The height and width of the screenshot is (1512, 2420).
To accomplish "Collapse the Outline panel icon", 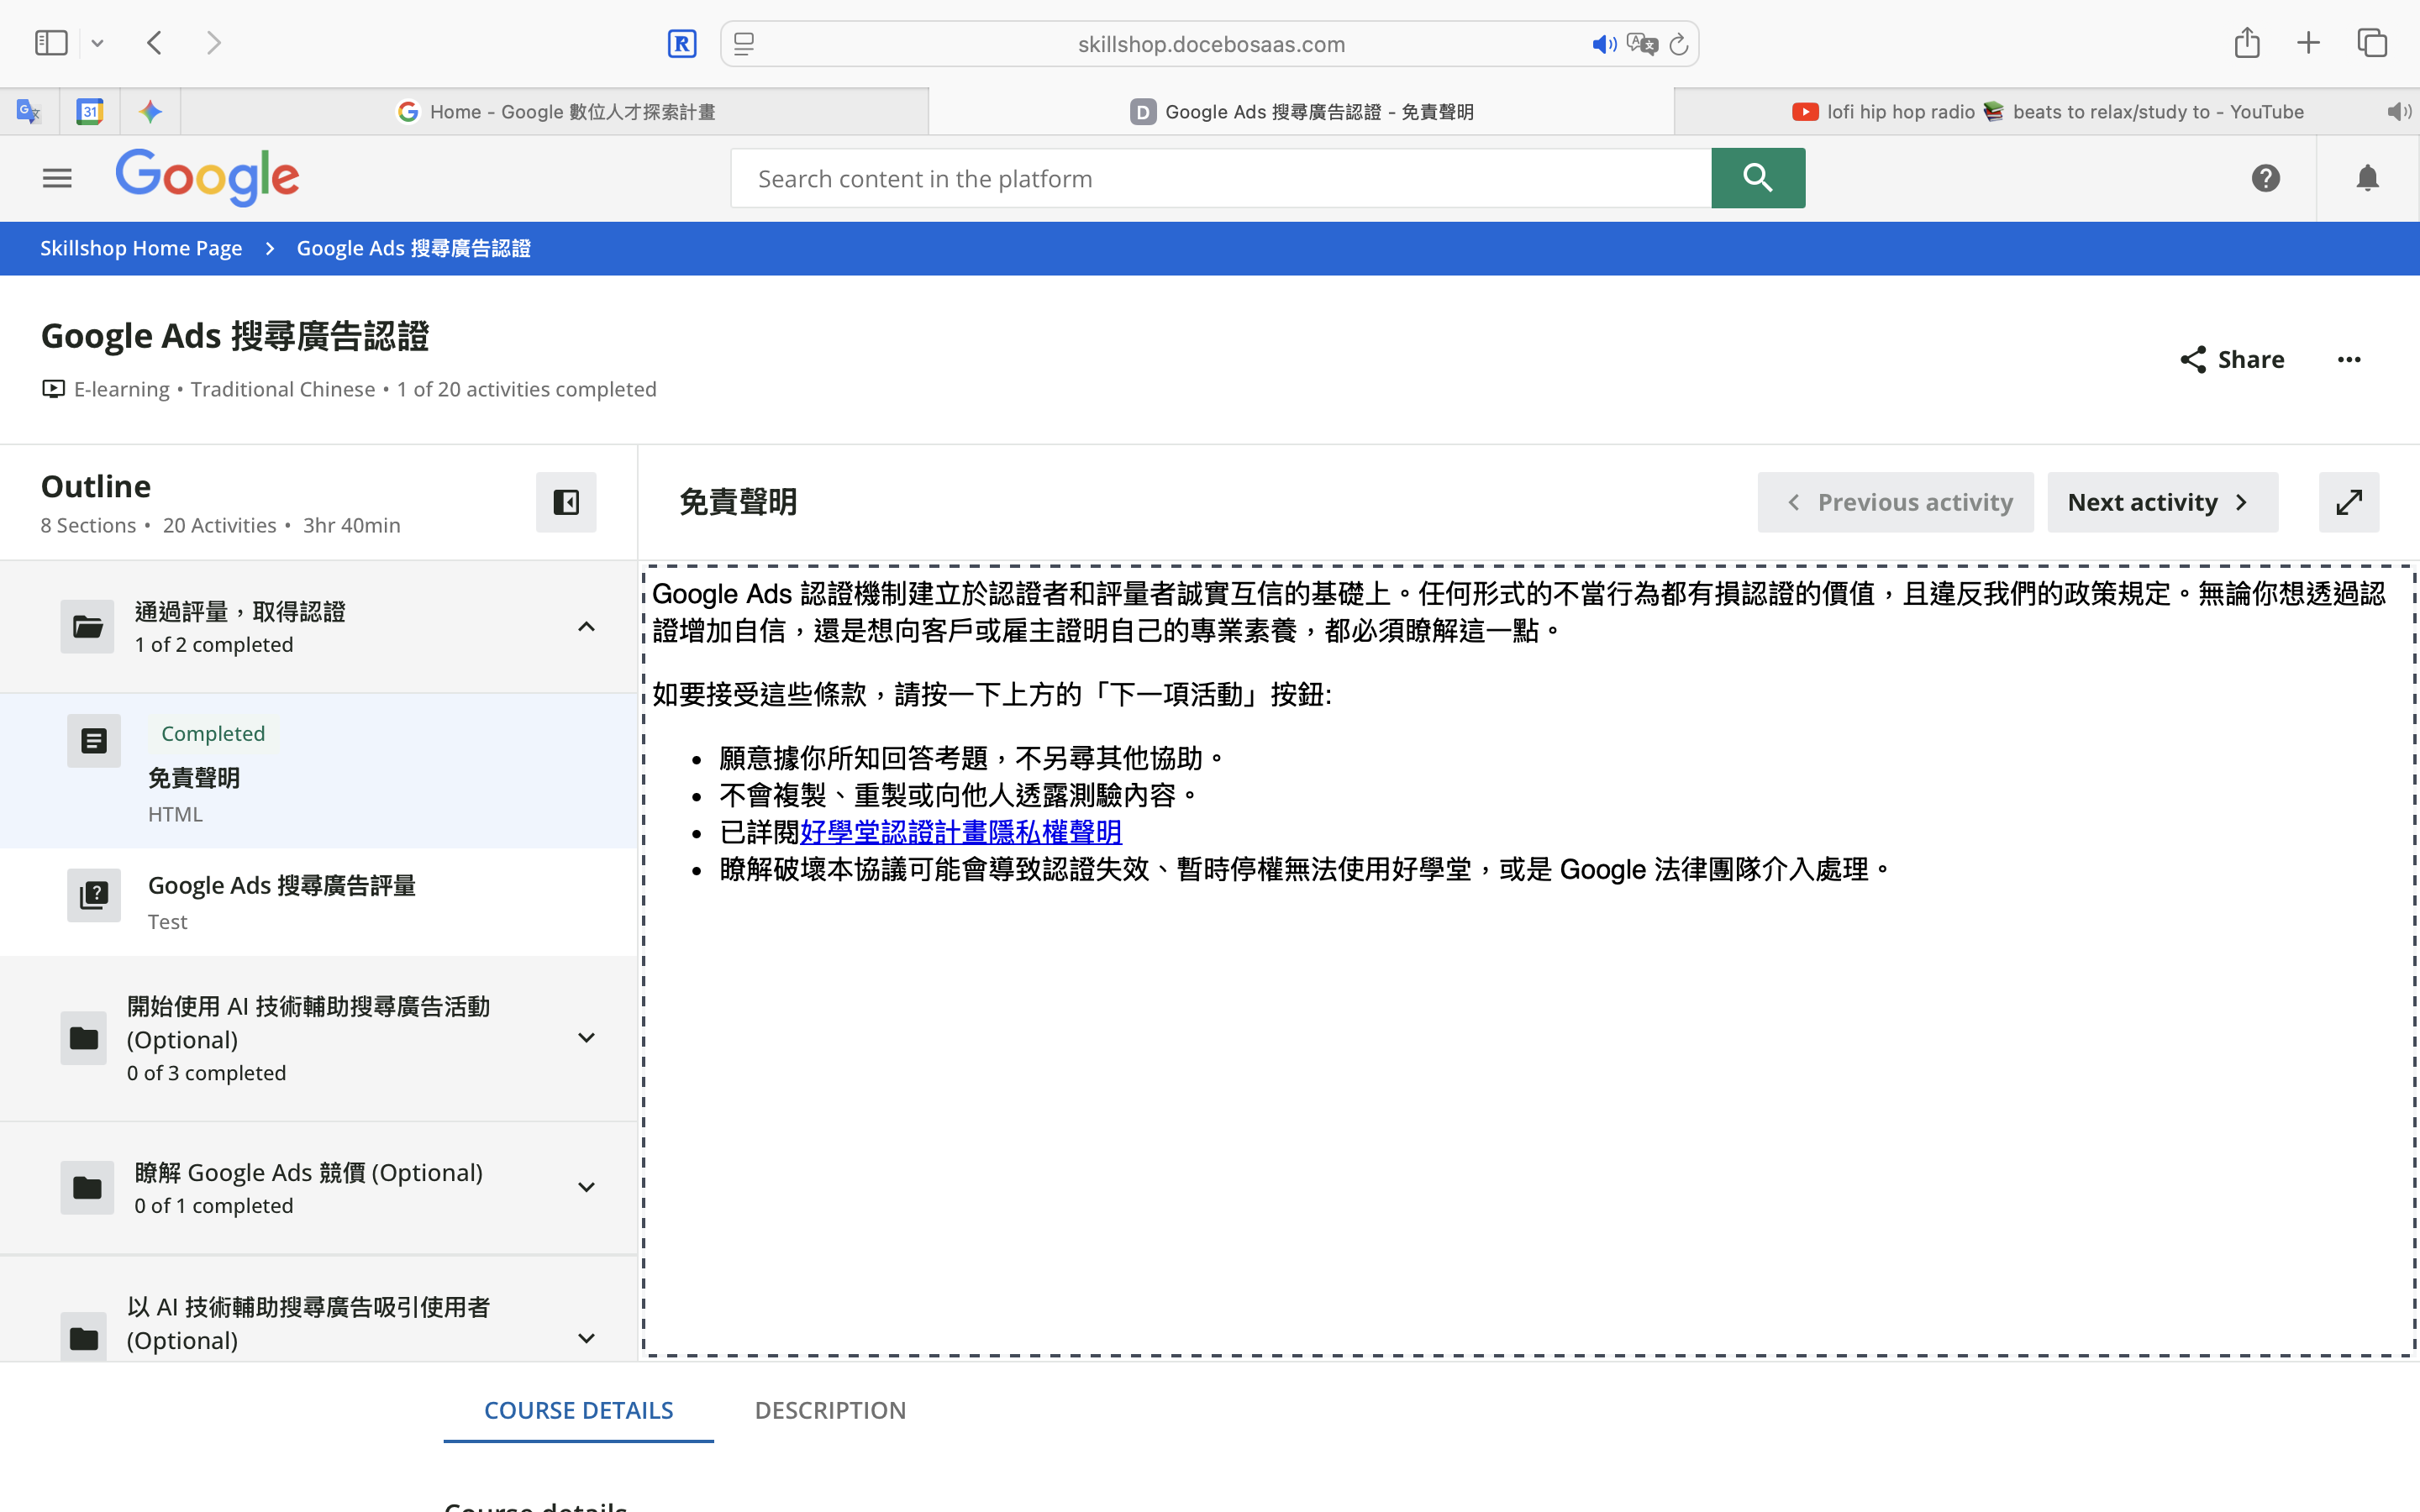I will (566, 502).
